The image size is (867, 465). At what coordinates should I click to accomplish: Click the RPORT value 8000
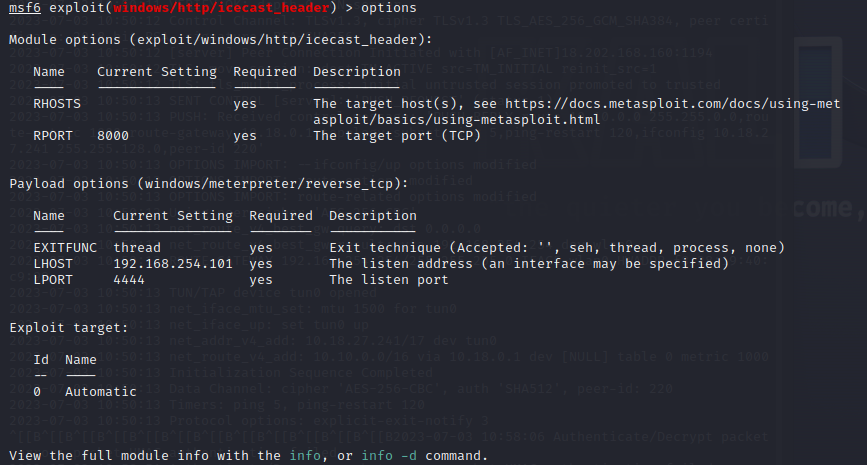tap(113, 136)
